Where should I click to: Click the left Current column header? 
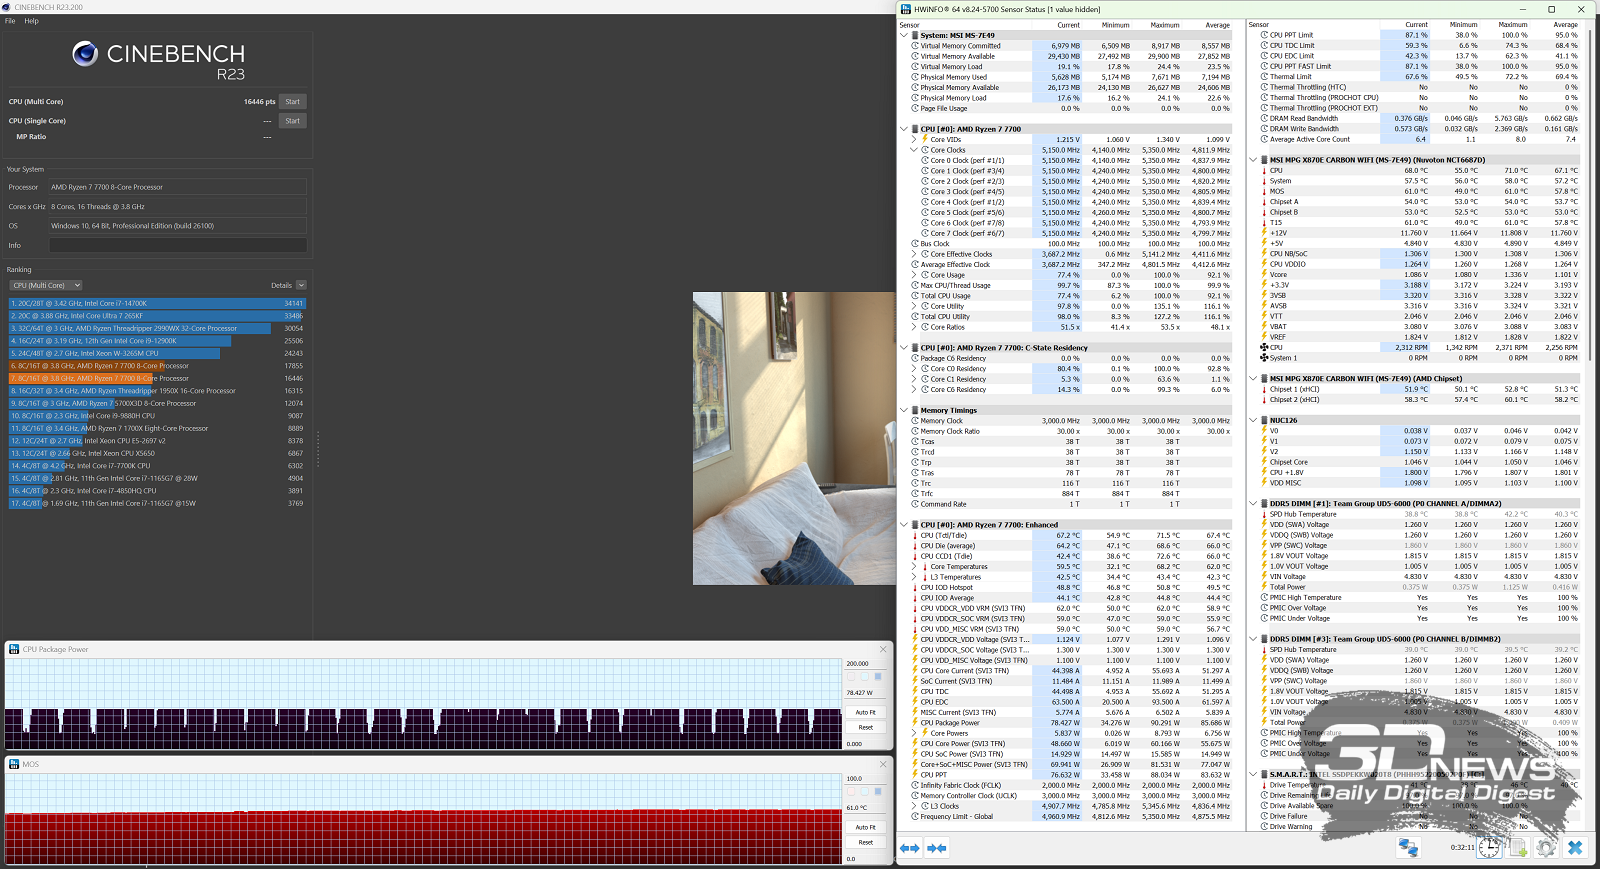point(1068,25)
